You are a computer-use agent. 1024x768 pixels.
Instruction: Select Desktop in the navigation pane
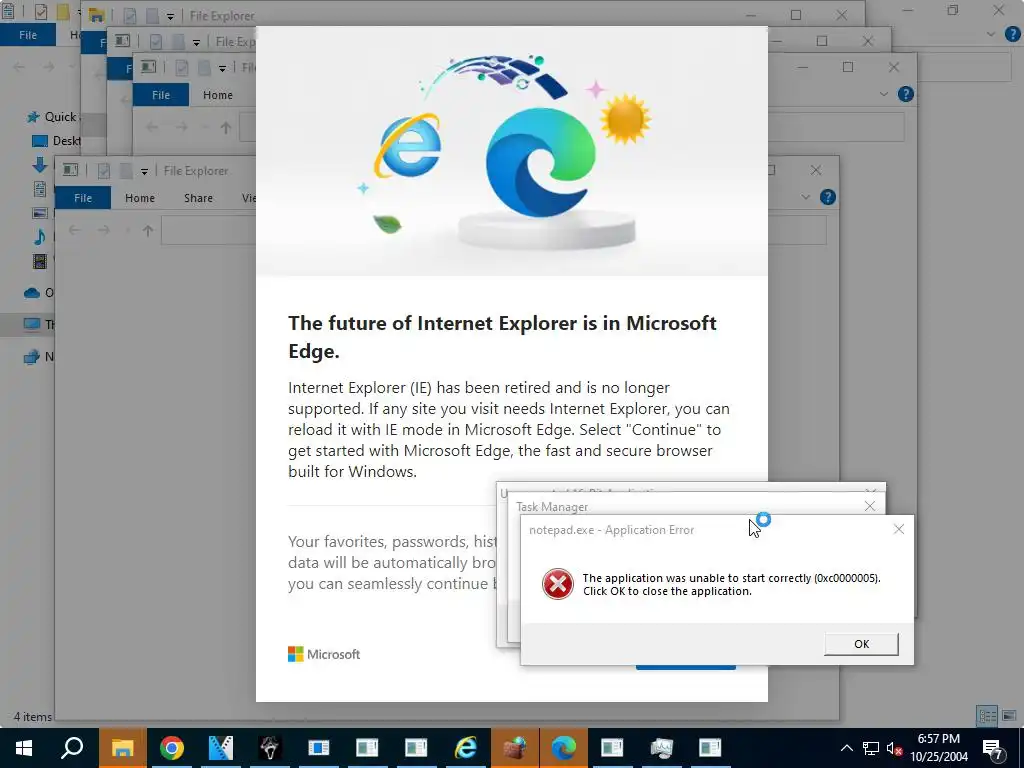coord(56,140)
